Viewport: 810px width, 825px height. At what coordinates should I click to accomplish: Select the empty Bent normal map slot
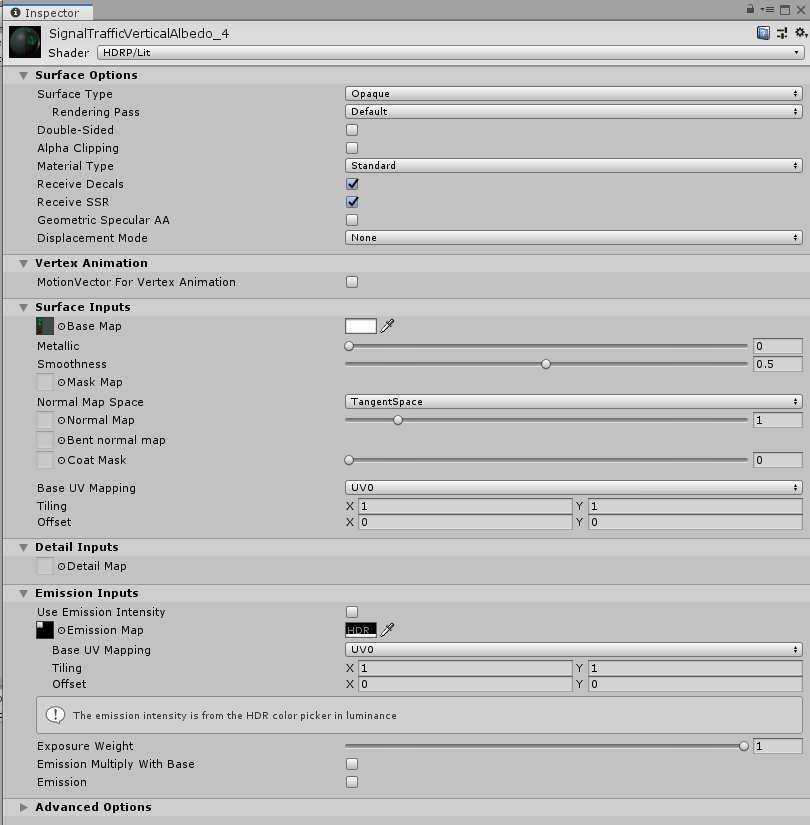45,440
